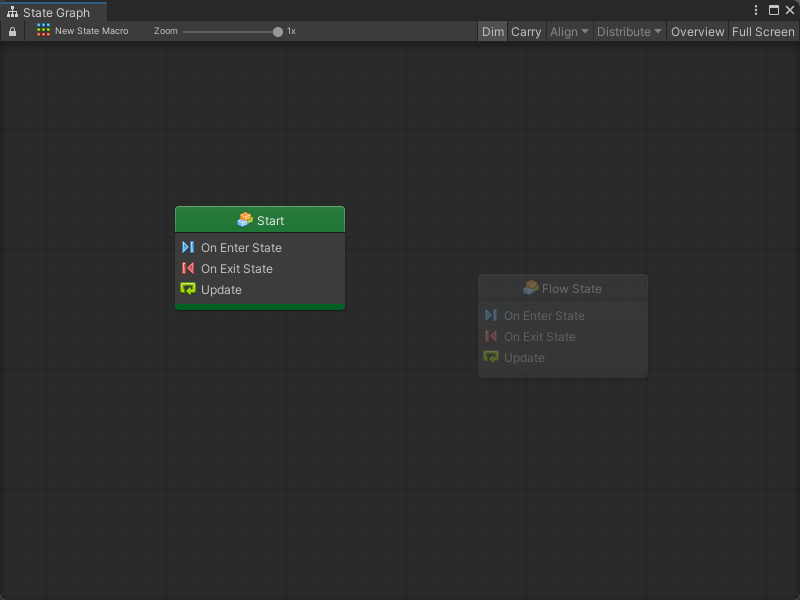
Task: Click the New State Macro grid icon
Action: pyautogui.click(x=43, y=31)
